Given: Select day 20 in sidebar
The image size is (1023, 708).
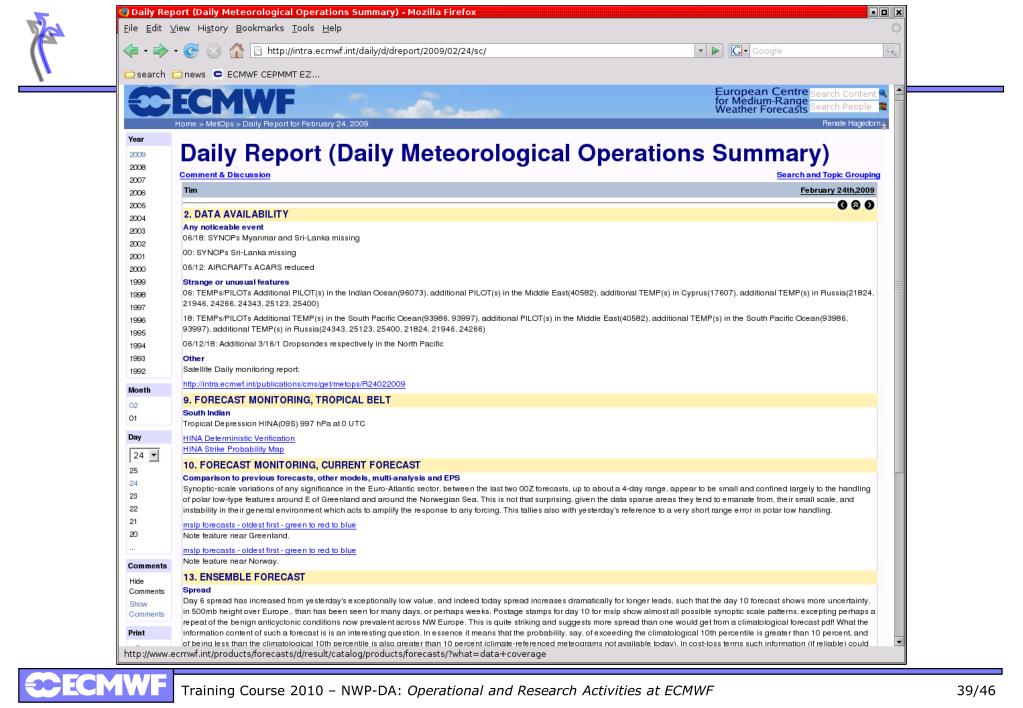Looking at the screenshot, I should pos(133,534).
